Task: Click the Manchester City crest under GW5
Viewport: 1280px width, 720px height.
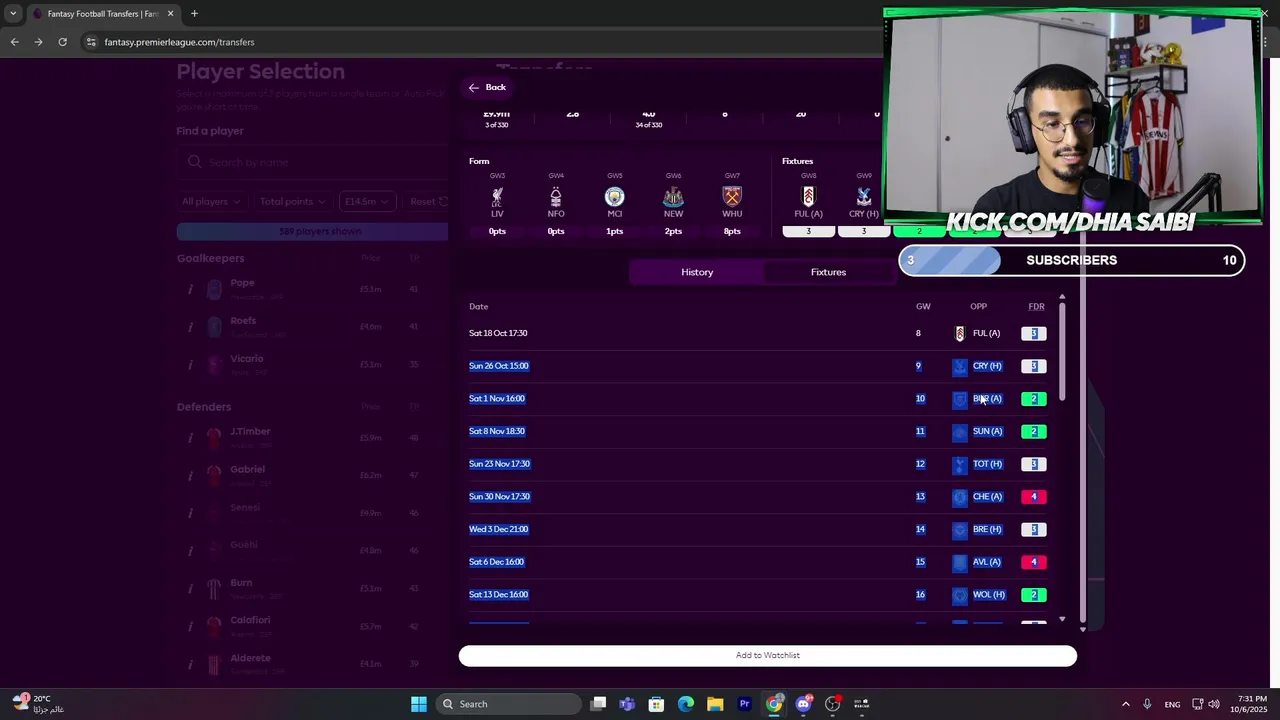Action: [x=615, y=197]
